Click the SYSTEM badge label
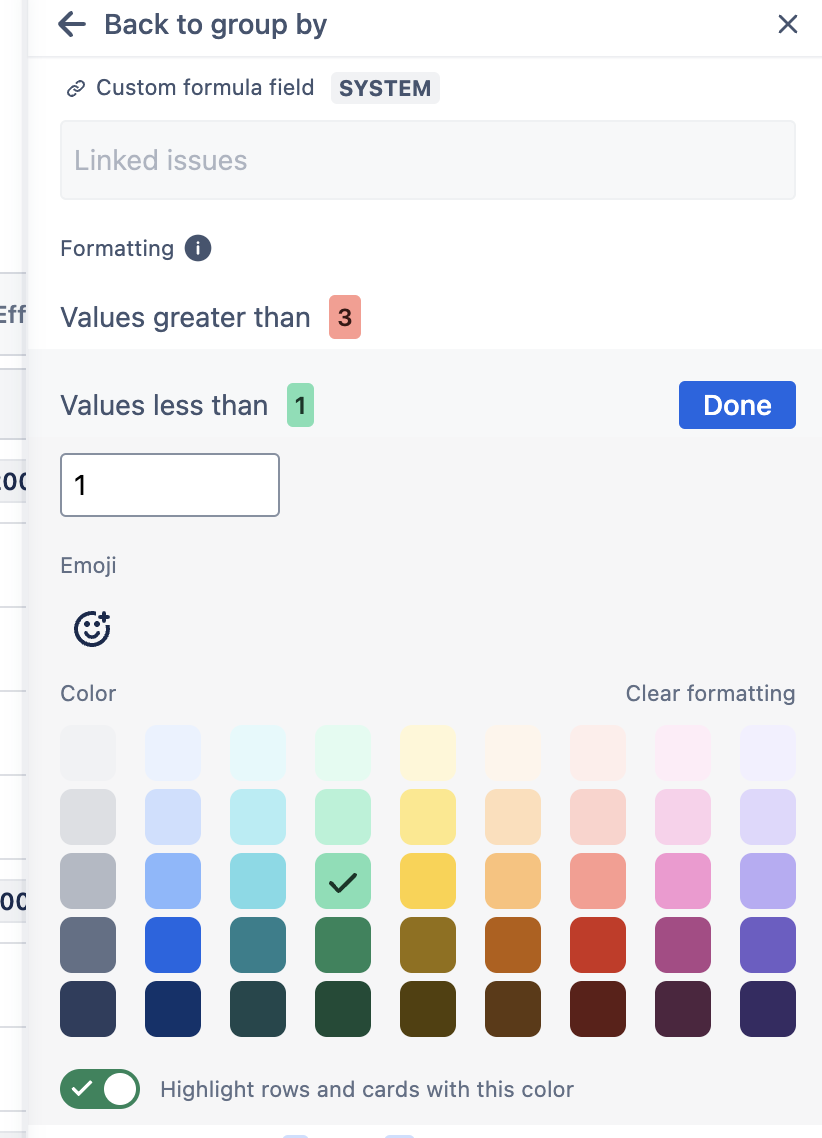Viewport: 822px width, 1138px height. pyautogui.click(x=385, y=88)
